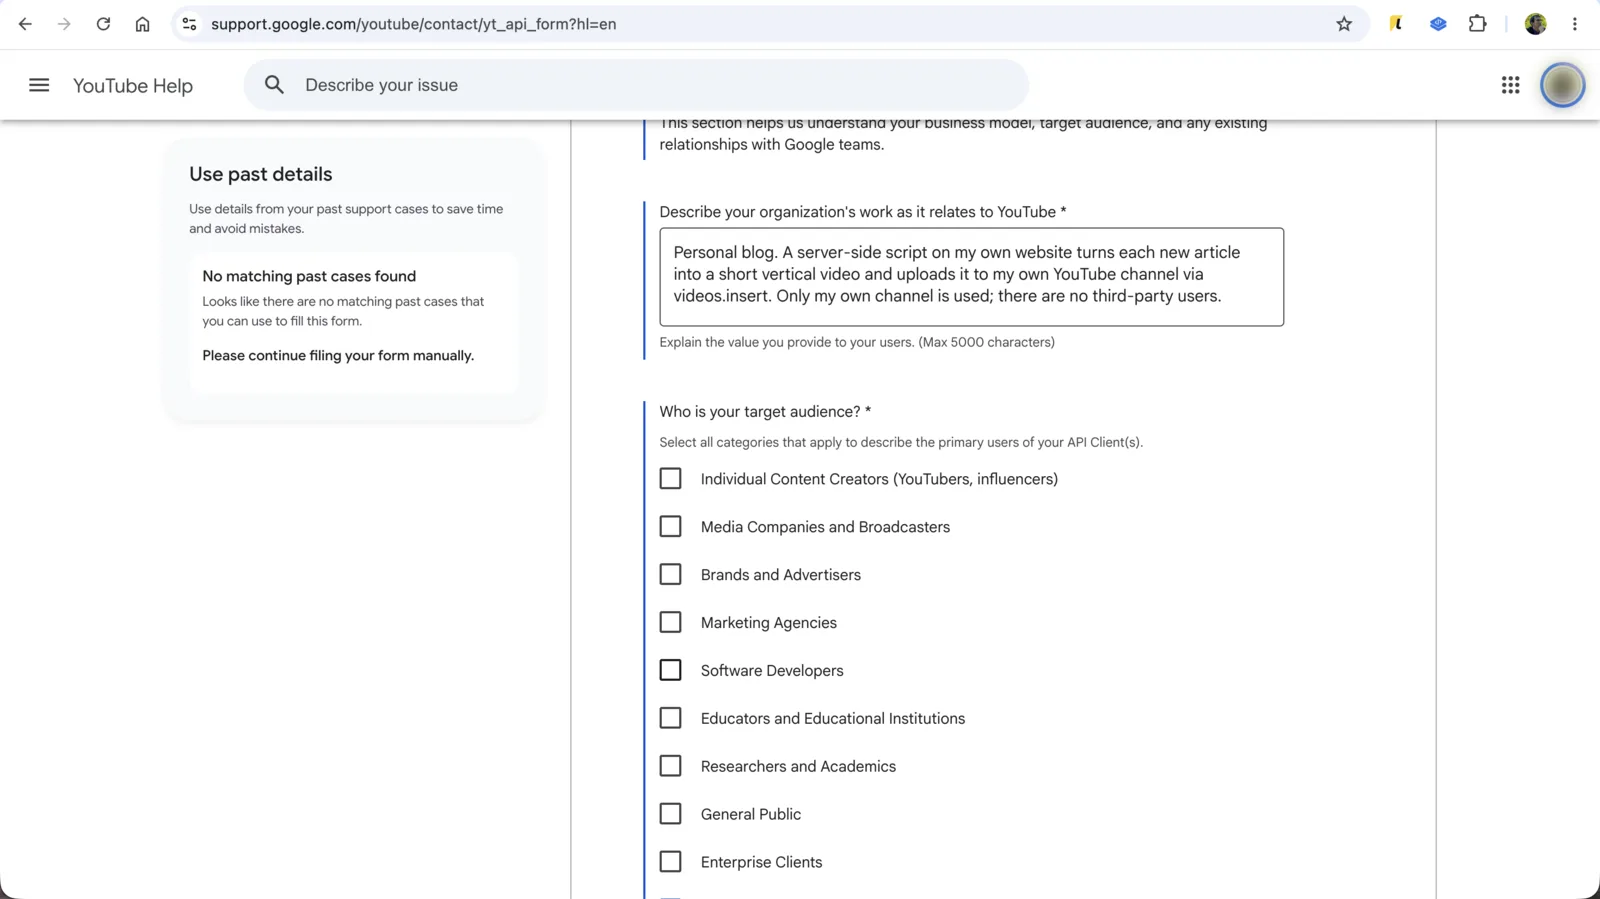Click 'Select all categories that apply' hint
The image size is (1600, 899).
[901, 442]
